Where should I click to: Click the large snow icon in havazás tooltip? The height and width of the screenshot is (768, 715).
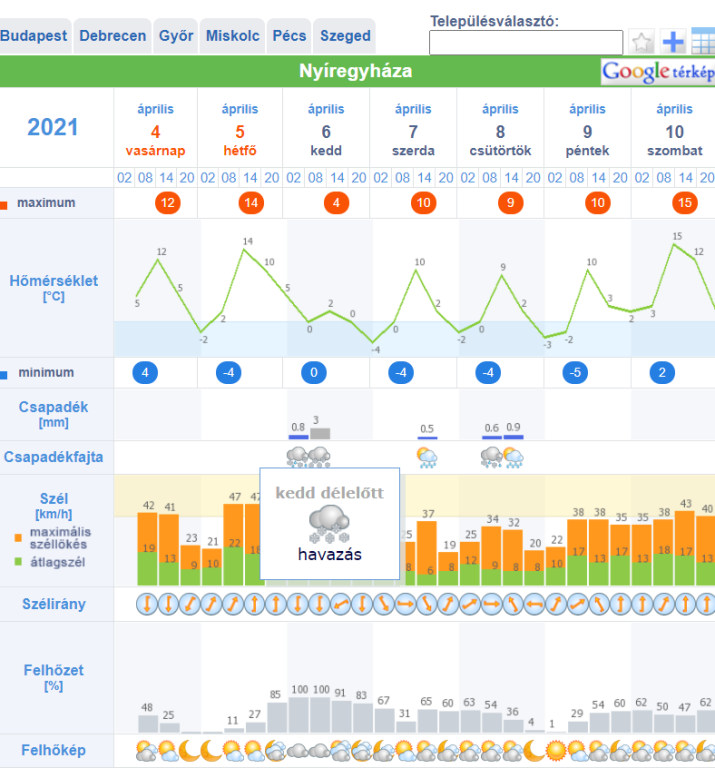click(x=329, y=522)
